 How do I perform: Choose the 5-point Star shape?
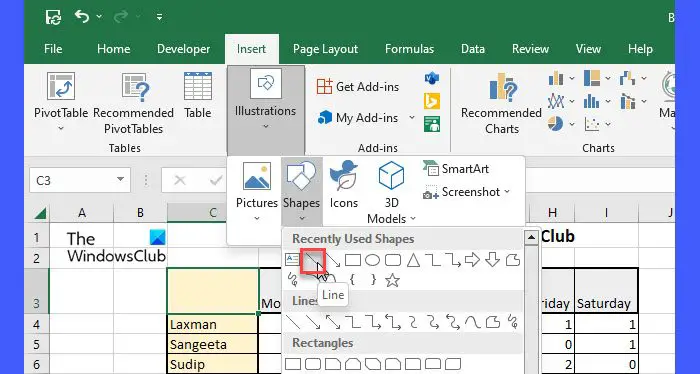(x=392, y=280)
